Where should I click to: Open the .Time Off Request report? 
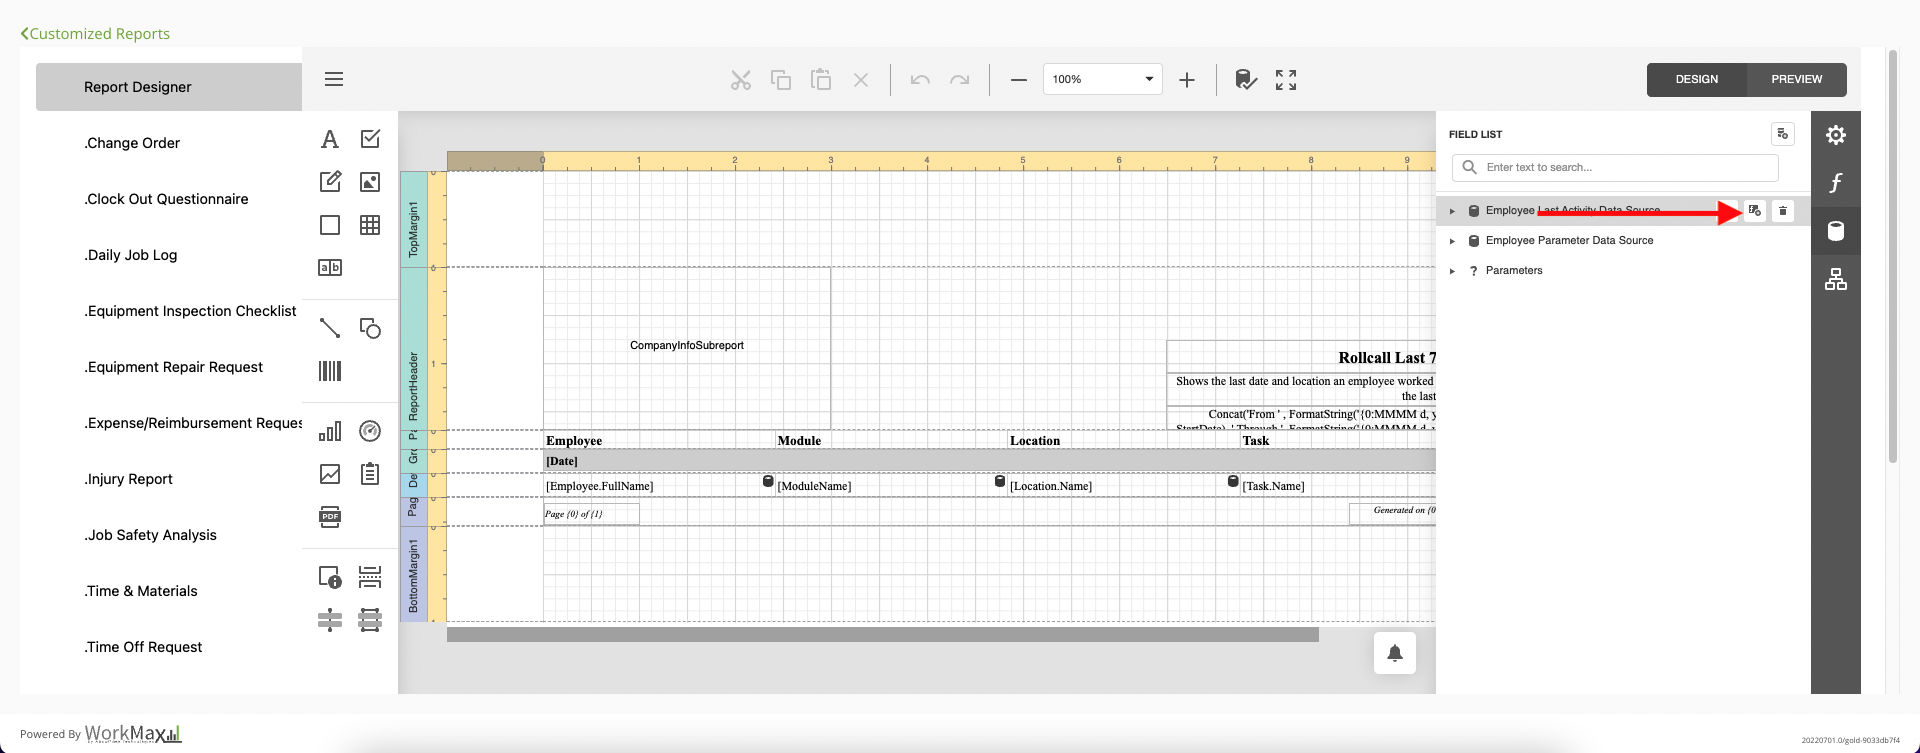[143, 647]
